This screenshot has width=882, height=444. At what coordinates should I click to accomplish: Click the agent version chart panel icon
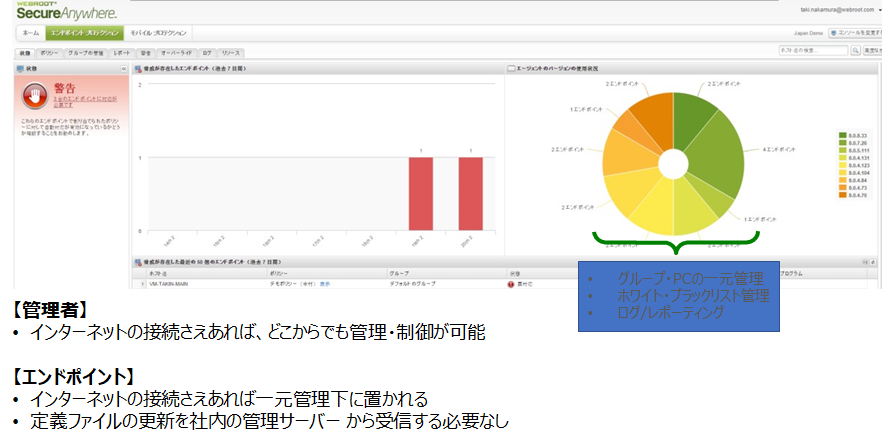tap(511, 68)
